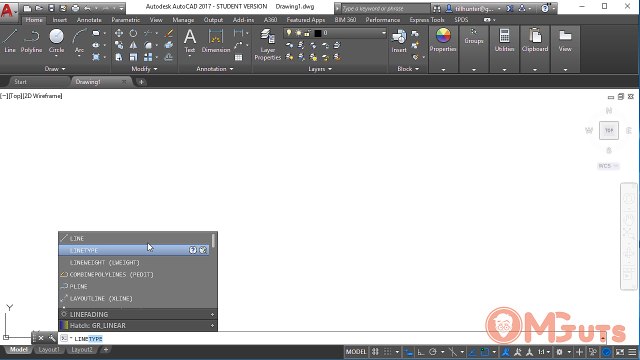Screen dimensions: 640x360
Task: Toggle MODEL space button in status bar
Action: 356,352
